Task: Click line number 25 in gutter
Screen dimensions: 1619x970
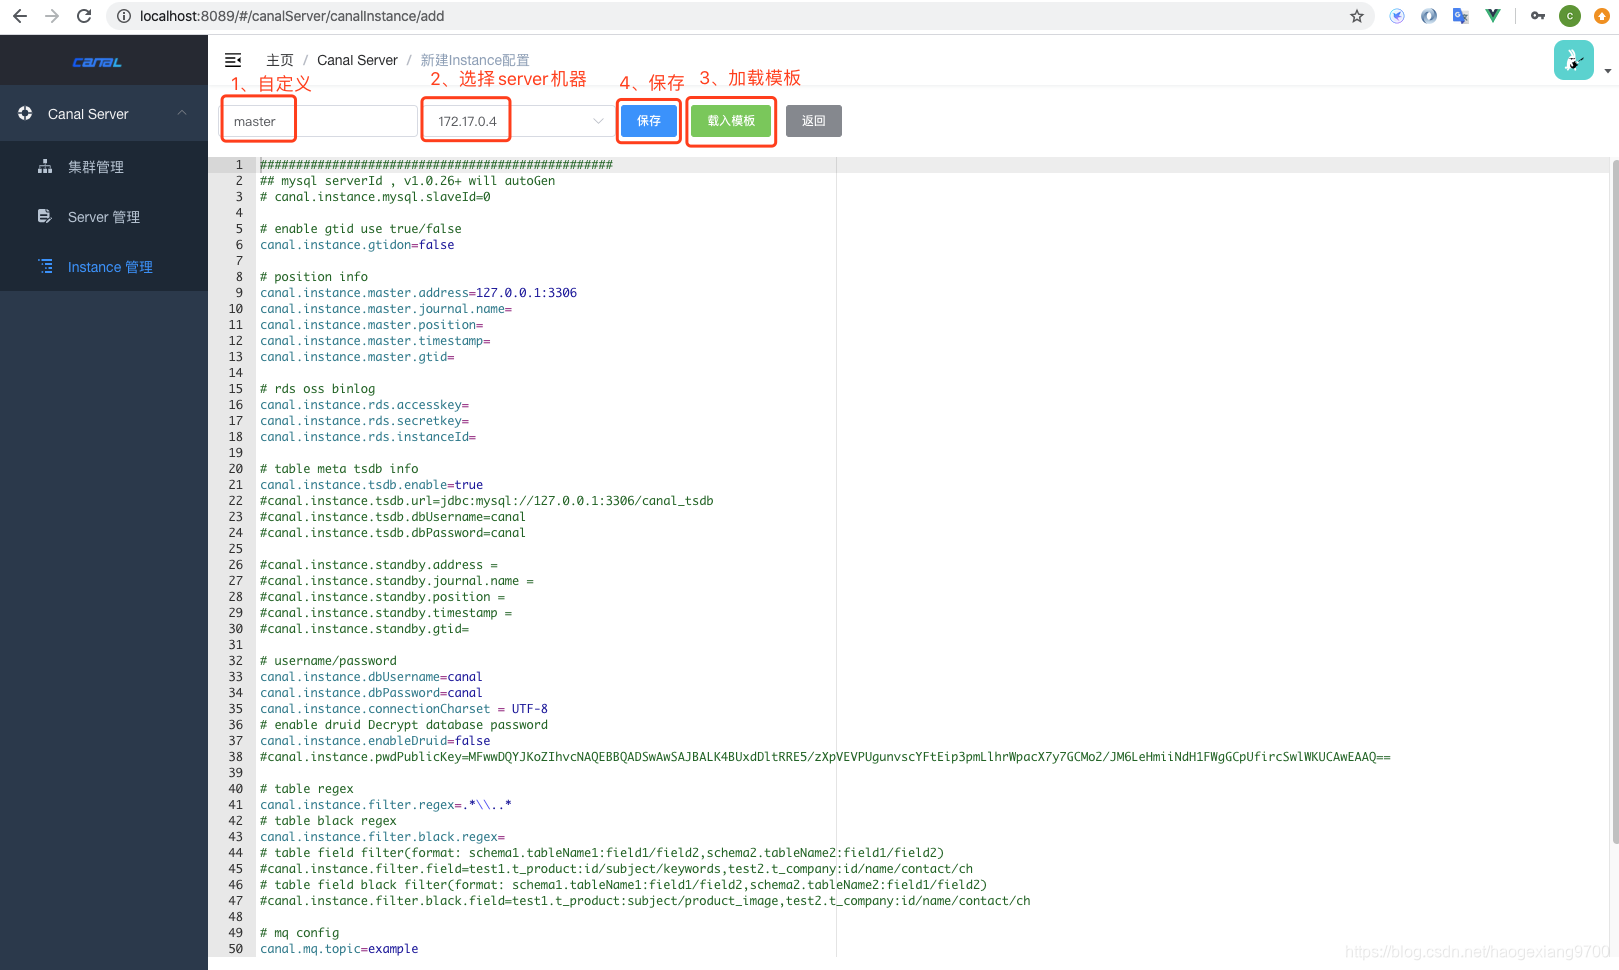Action: click(236, 549)
